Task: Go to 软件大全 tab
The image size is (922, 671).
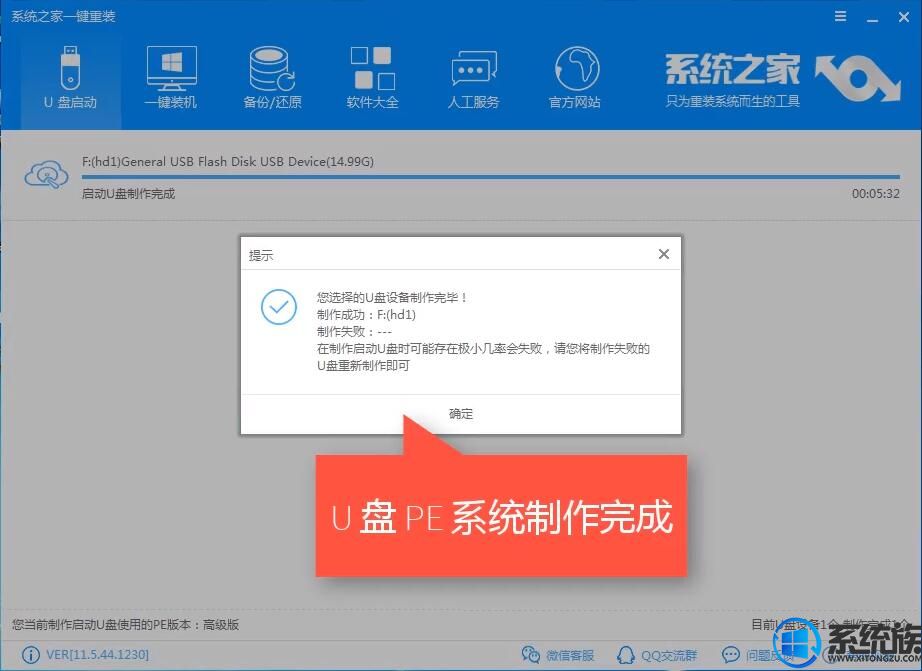Action: [373, 78]
